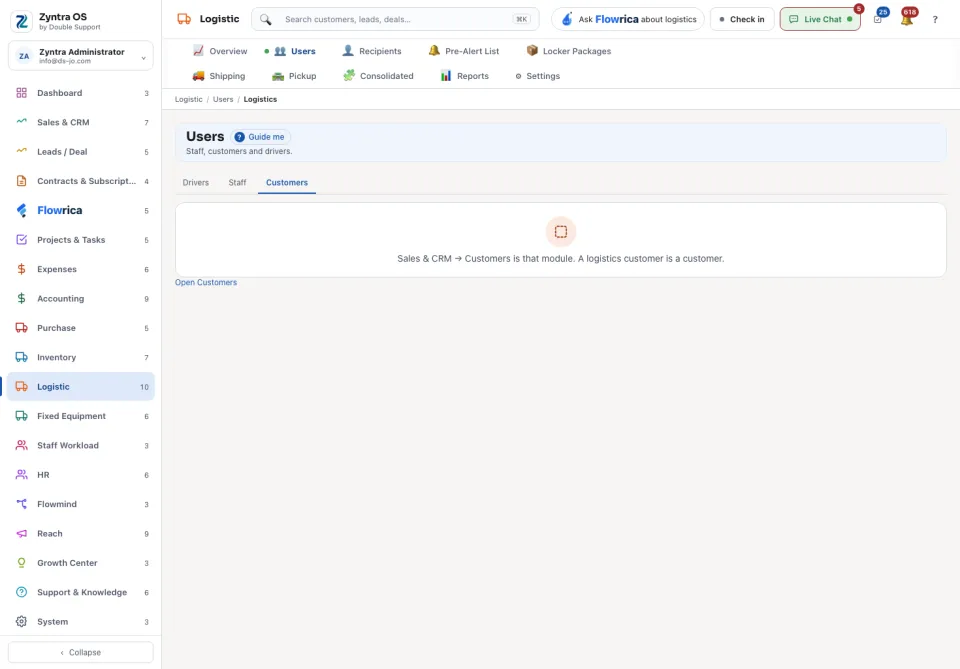Open Flowmind module
The width and height of the screenshot is (960, 669).
click(x=81, y=504)
